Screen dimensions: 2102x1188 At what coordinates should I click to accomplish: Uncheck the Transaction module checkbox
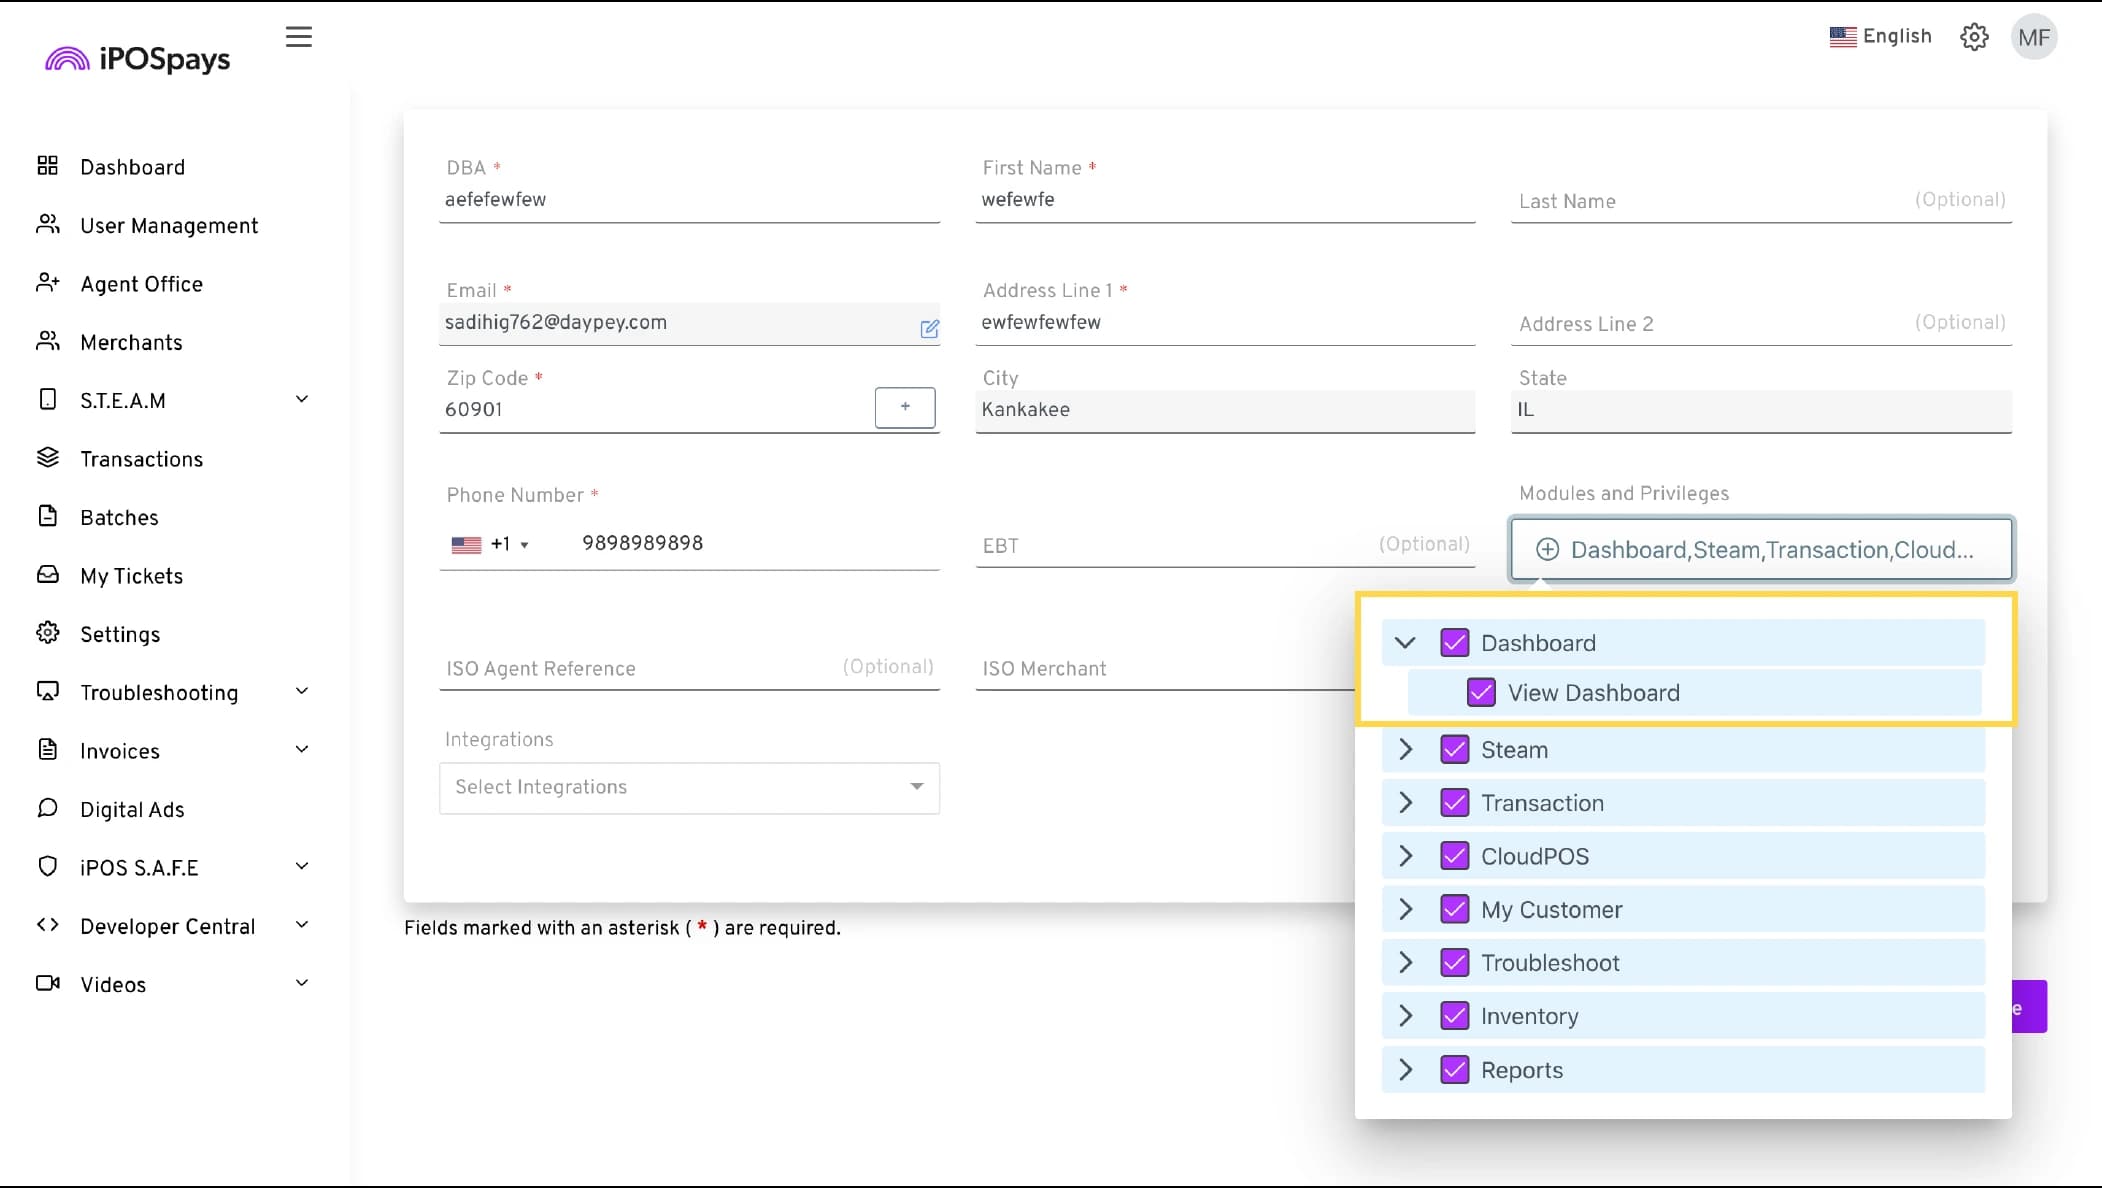[1454, 803]
